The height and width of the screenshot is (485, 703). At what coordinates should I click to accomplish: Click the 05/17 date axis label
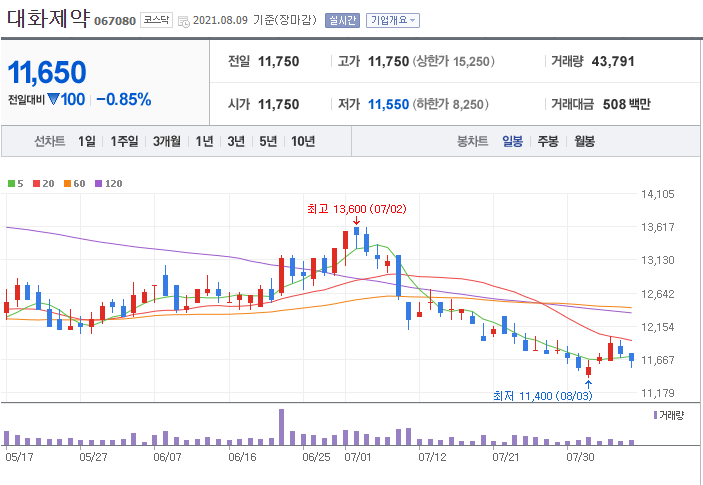(x=19, y=457)
